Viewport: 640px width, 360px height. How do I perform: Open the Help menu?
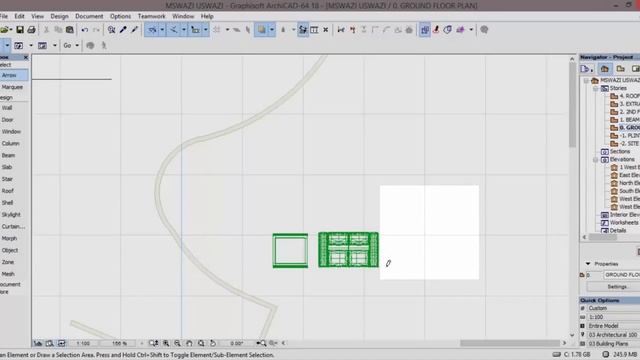pos(207,16)
